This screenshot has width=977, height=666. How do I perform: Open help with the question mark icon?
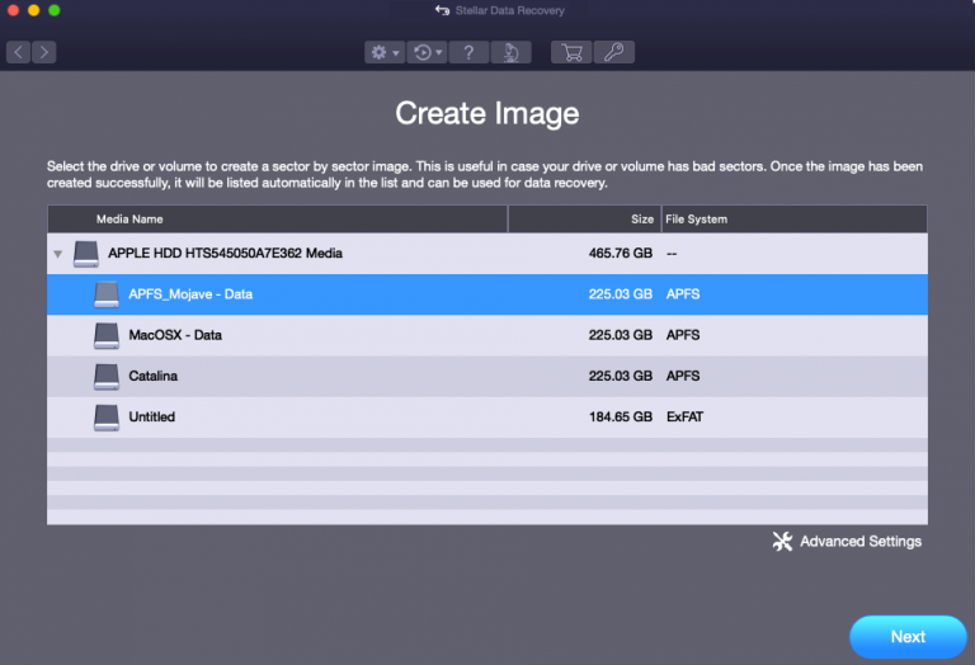pos(468,53)
